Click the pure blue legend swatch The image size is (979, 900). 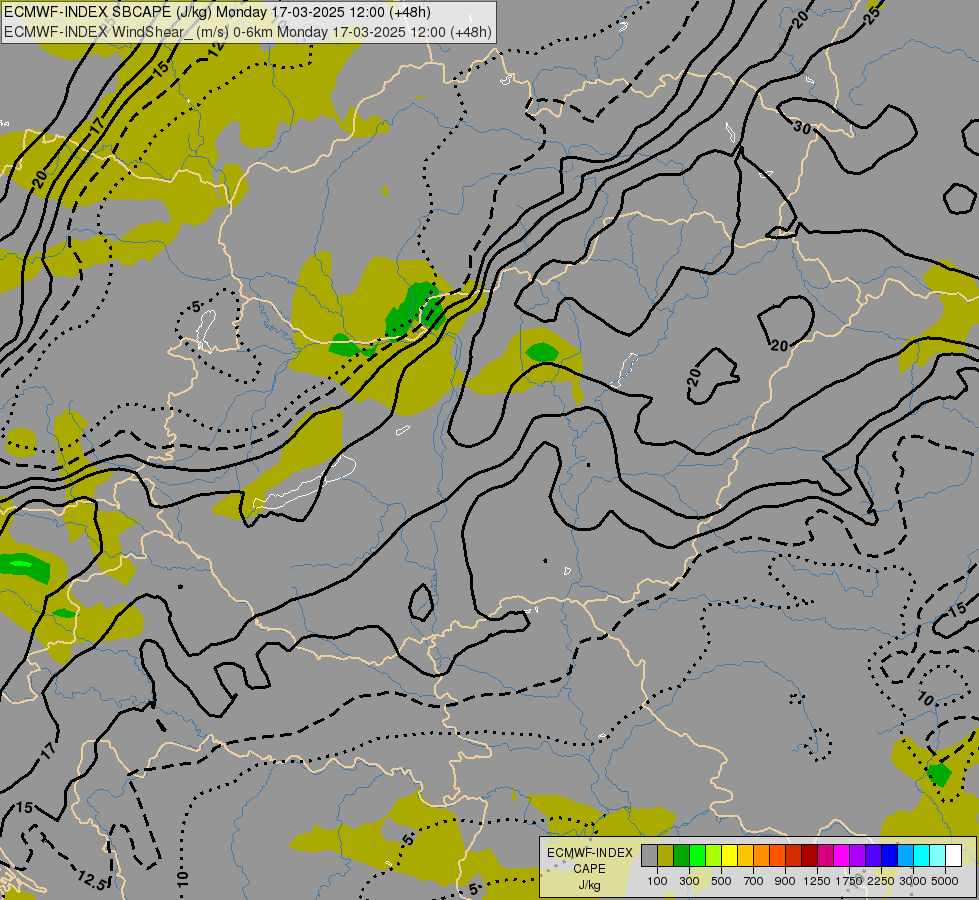pyautogui.click(x=890, y=856)
